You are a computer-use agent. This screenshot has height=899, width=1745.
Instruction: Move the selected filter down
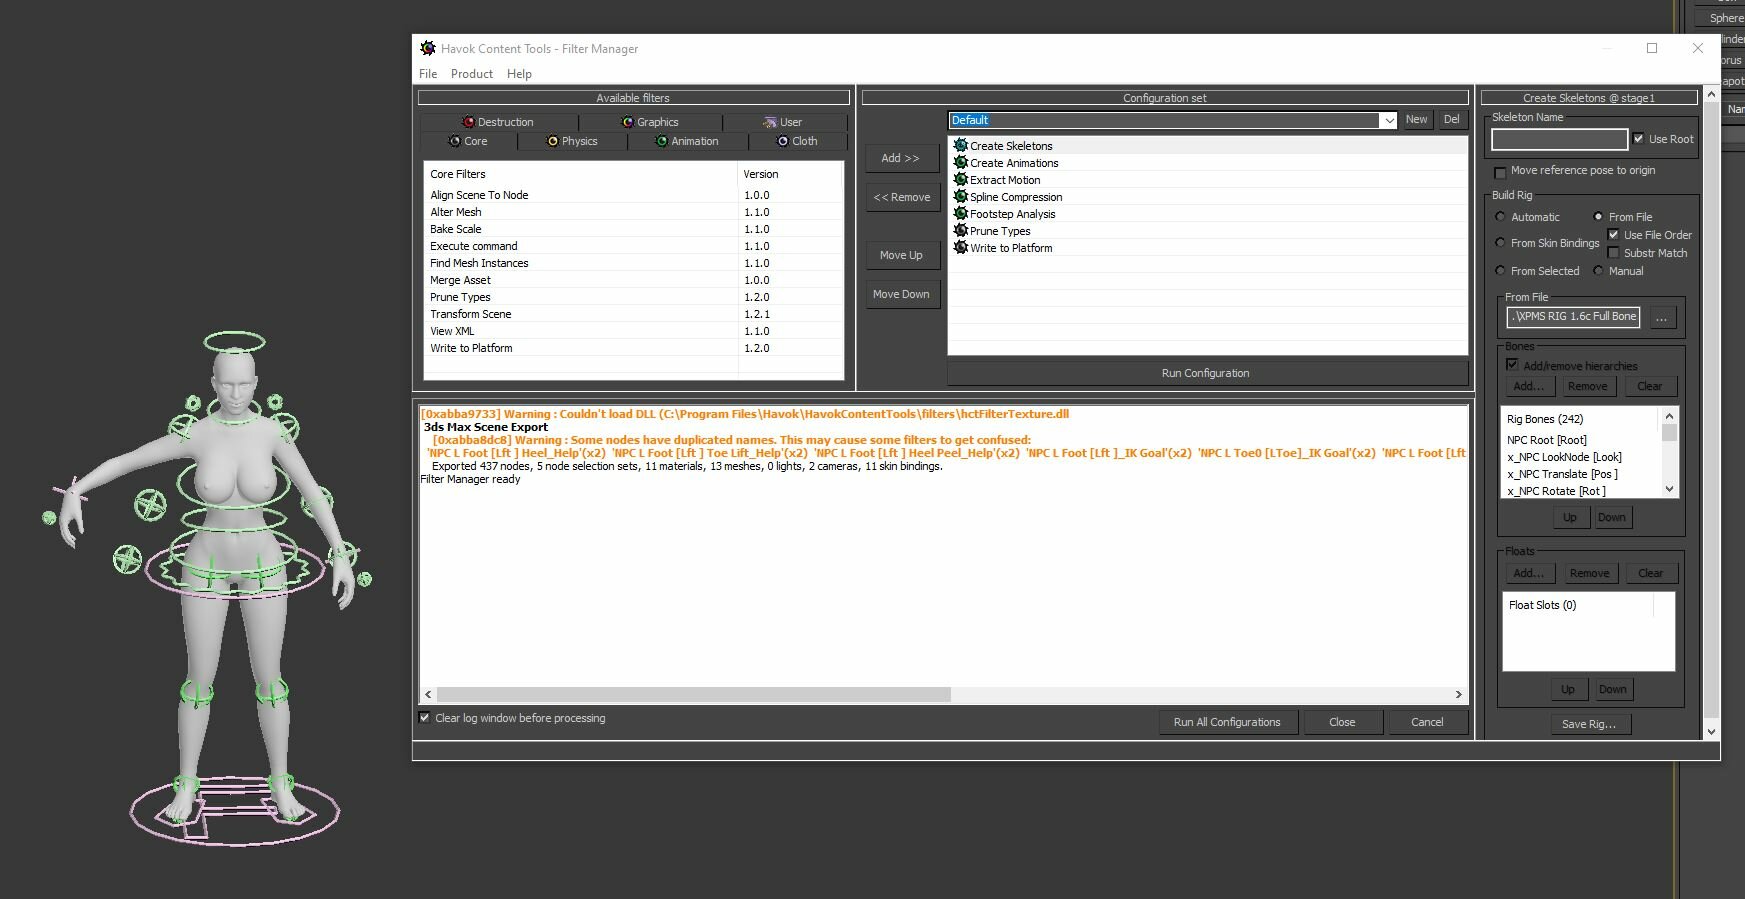pyautogui.click(x=901, y=294)
